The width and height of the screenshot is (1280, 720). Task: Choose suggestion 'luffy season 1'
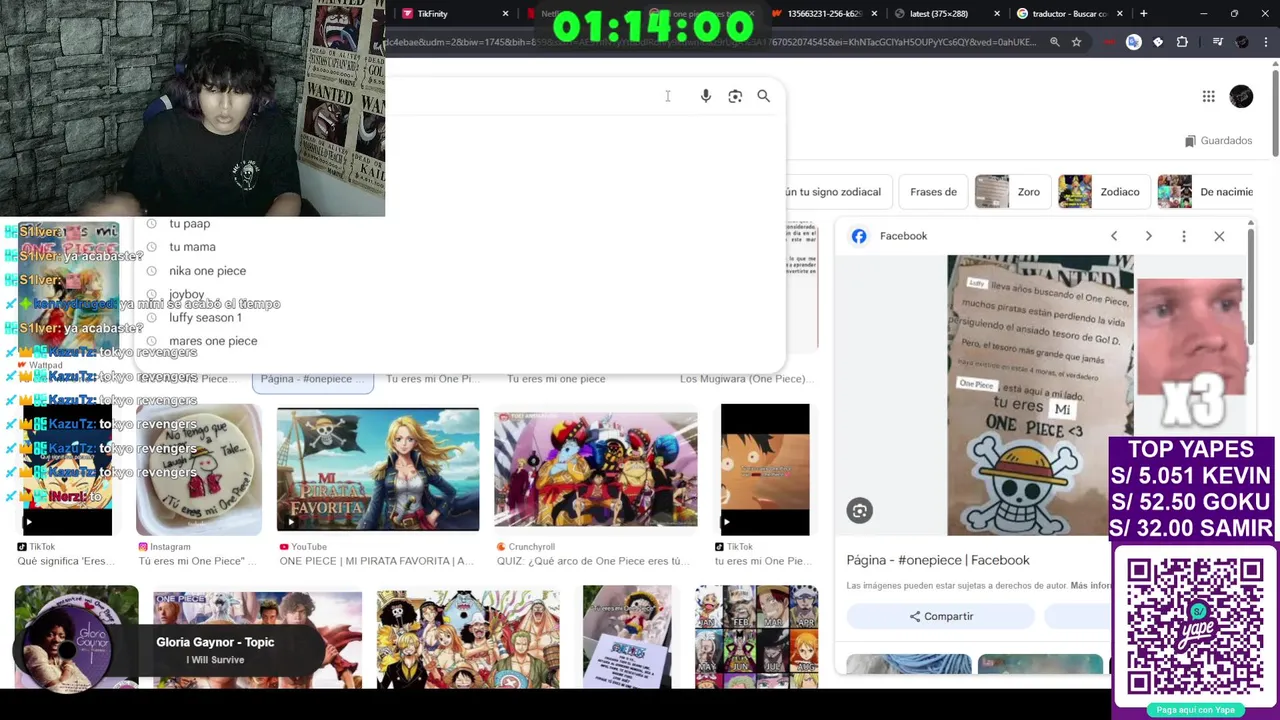(205, 318)
